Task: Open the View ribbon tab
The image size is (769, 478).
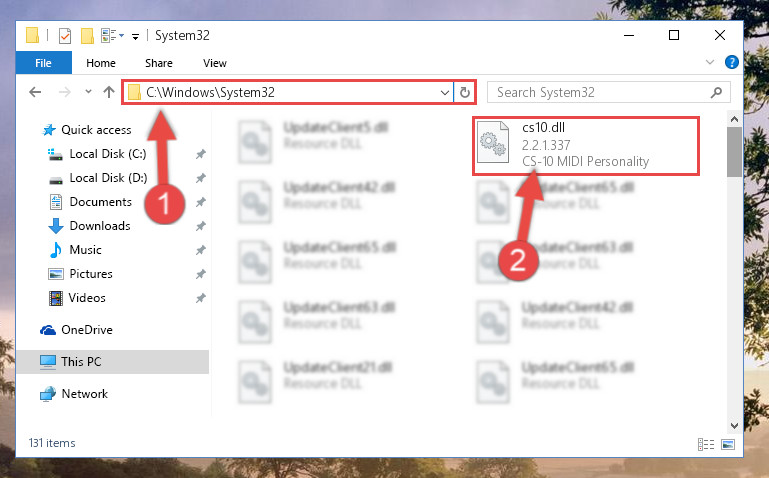Action: [215, 63]
